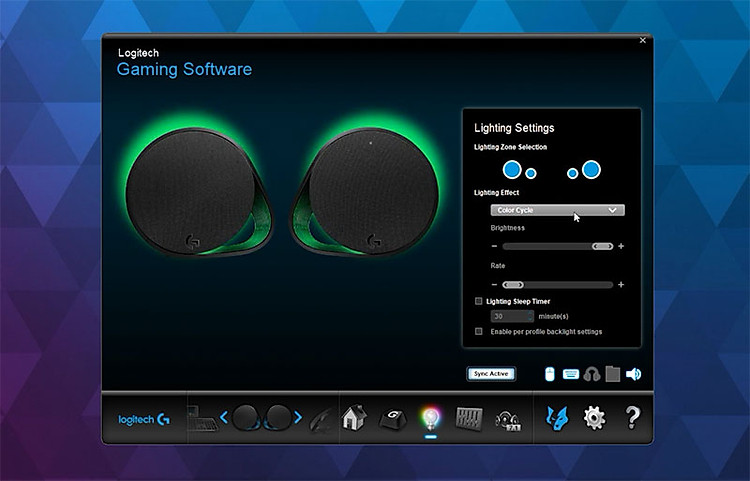Open the Home page icon
This screenshot has height=481, width=750.
click(354, 417)
